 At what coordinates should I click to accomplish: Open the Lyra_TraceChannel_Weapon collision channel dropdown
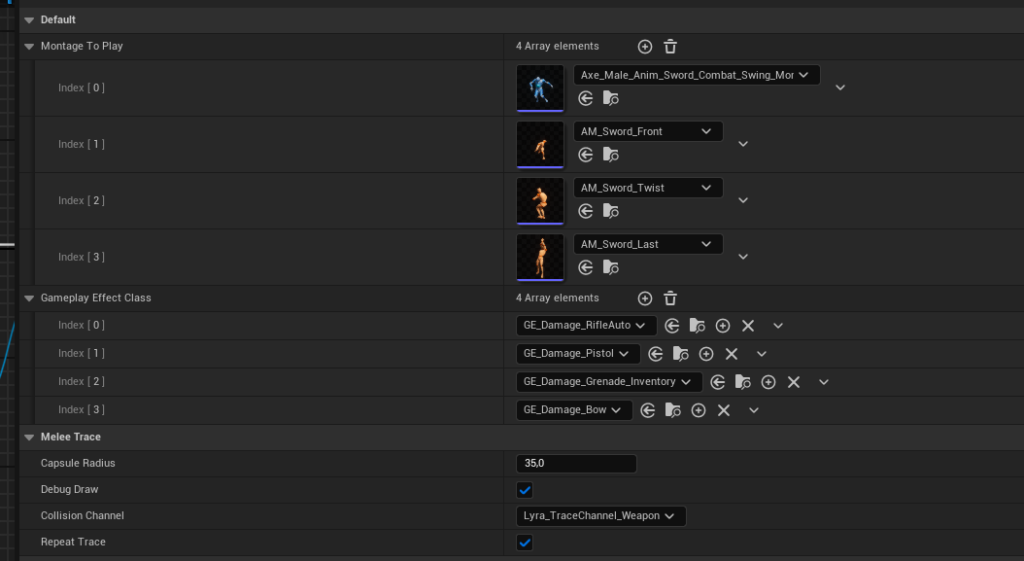tap(598, 516)
